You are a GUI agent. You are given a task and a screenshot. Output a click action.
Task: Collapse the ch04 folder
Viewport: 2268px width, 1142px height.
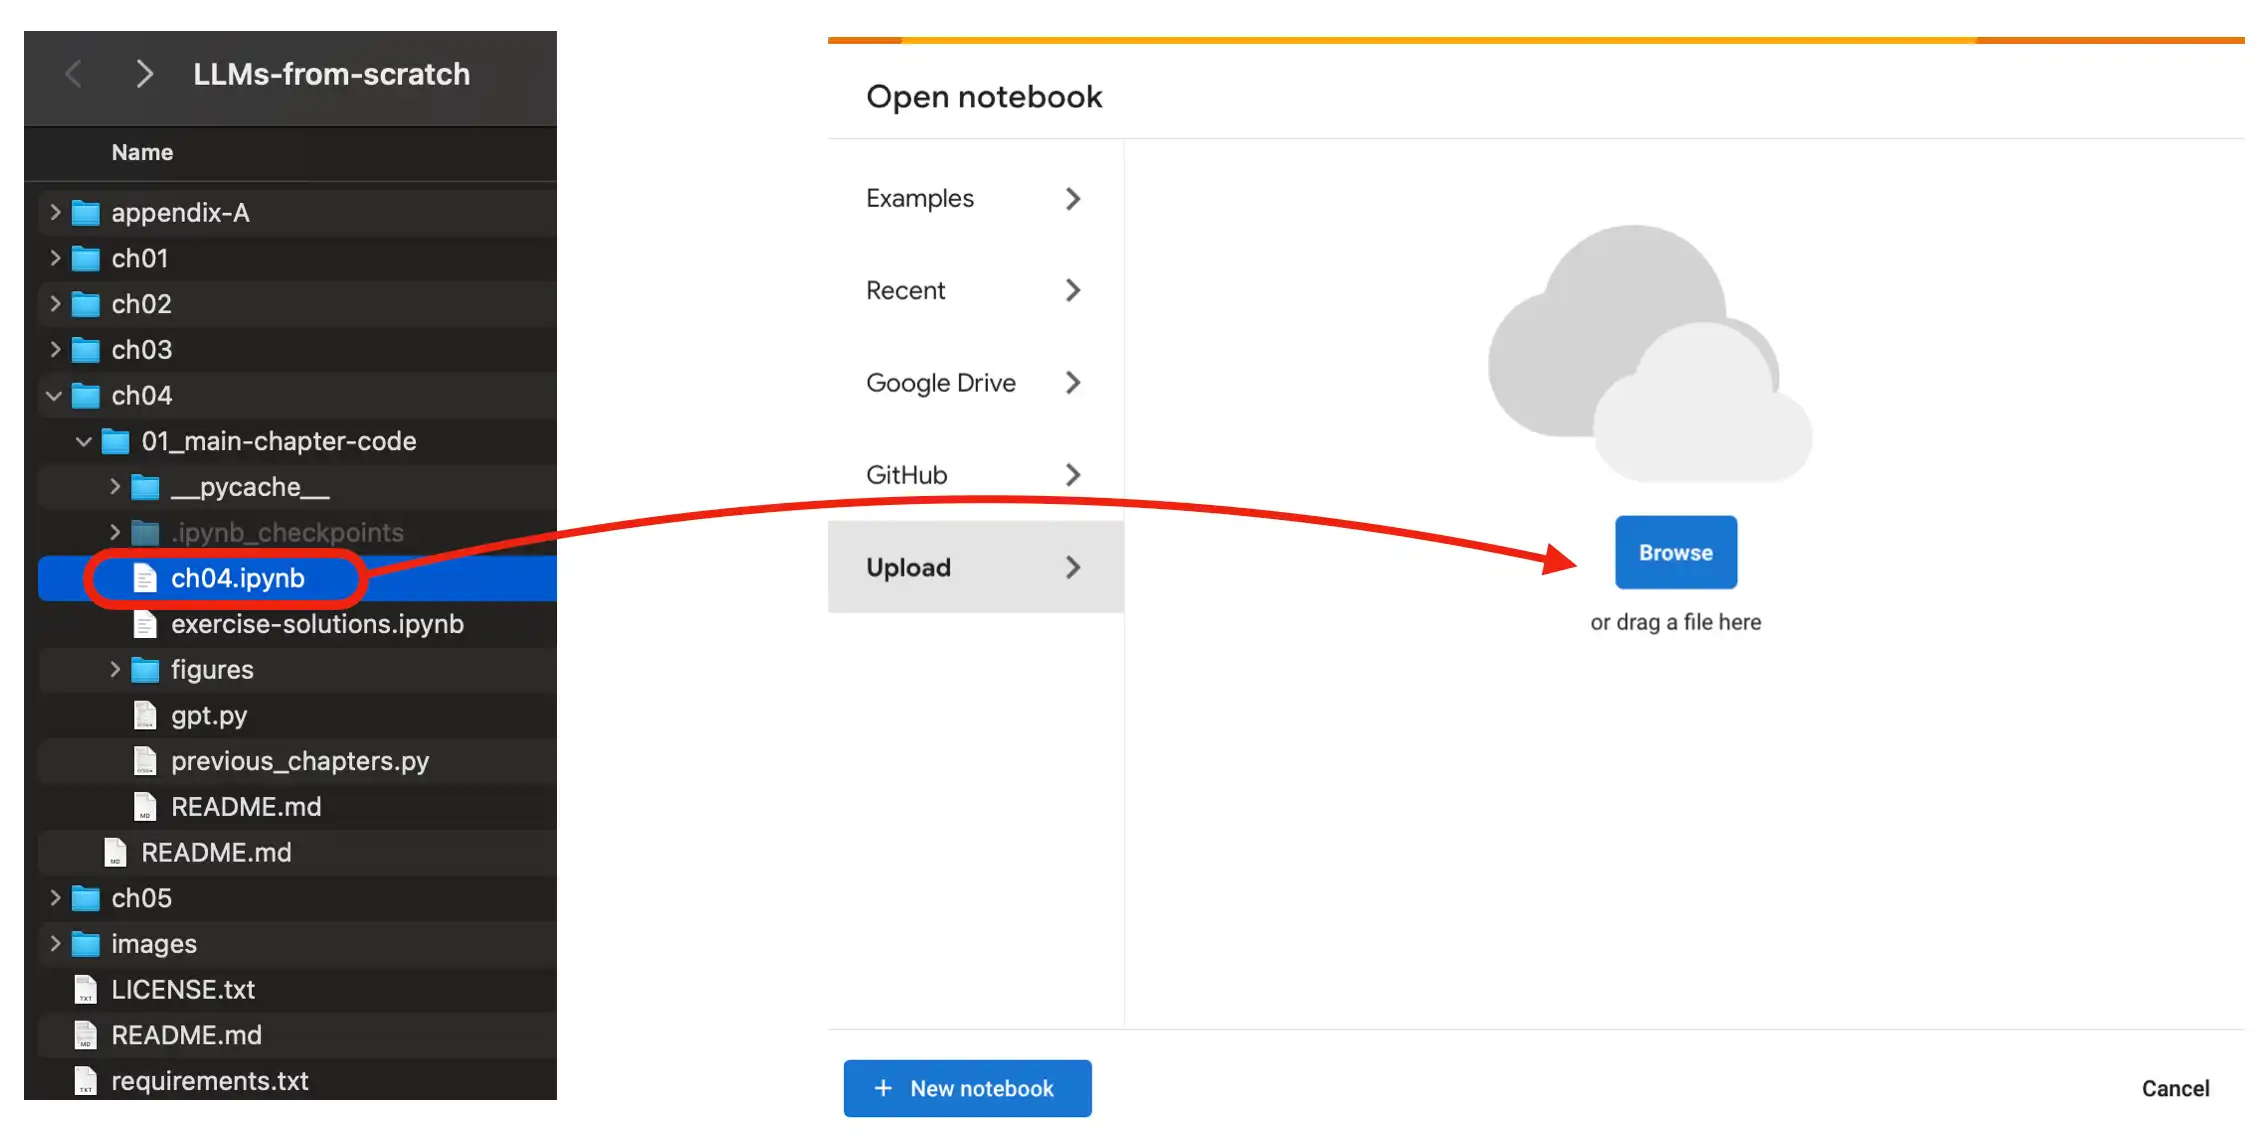(x=54, y=396)
